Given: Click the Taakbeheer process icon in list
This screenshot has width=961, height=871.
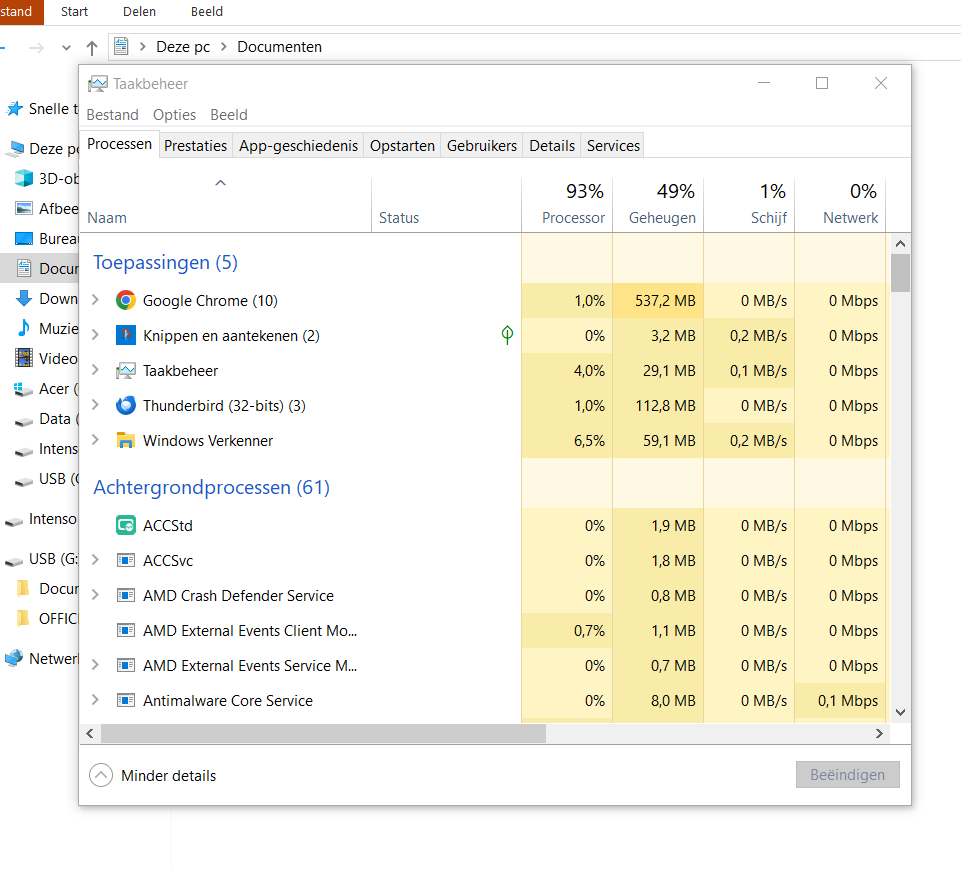Looking at the screenshot, I should point(125,371).
